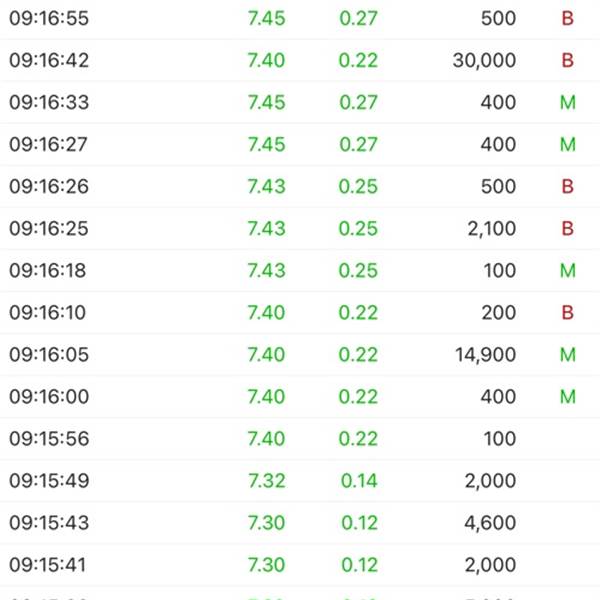The width and height of the screenshot is (600, 600).
Task: Select the 09:15:43 row with 4,600 volume
Action: click(300, 523)
